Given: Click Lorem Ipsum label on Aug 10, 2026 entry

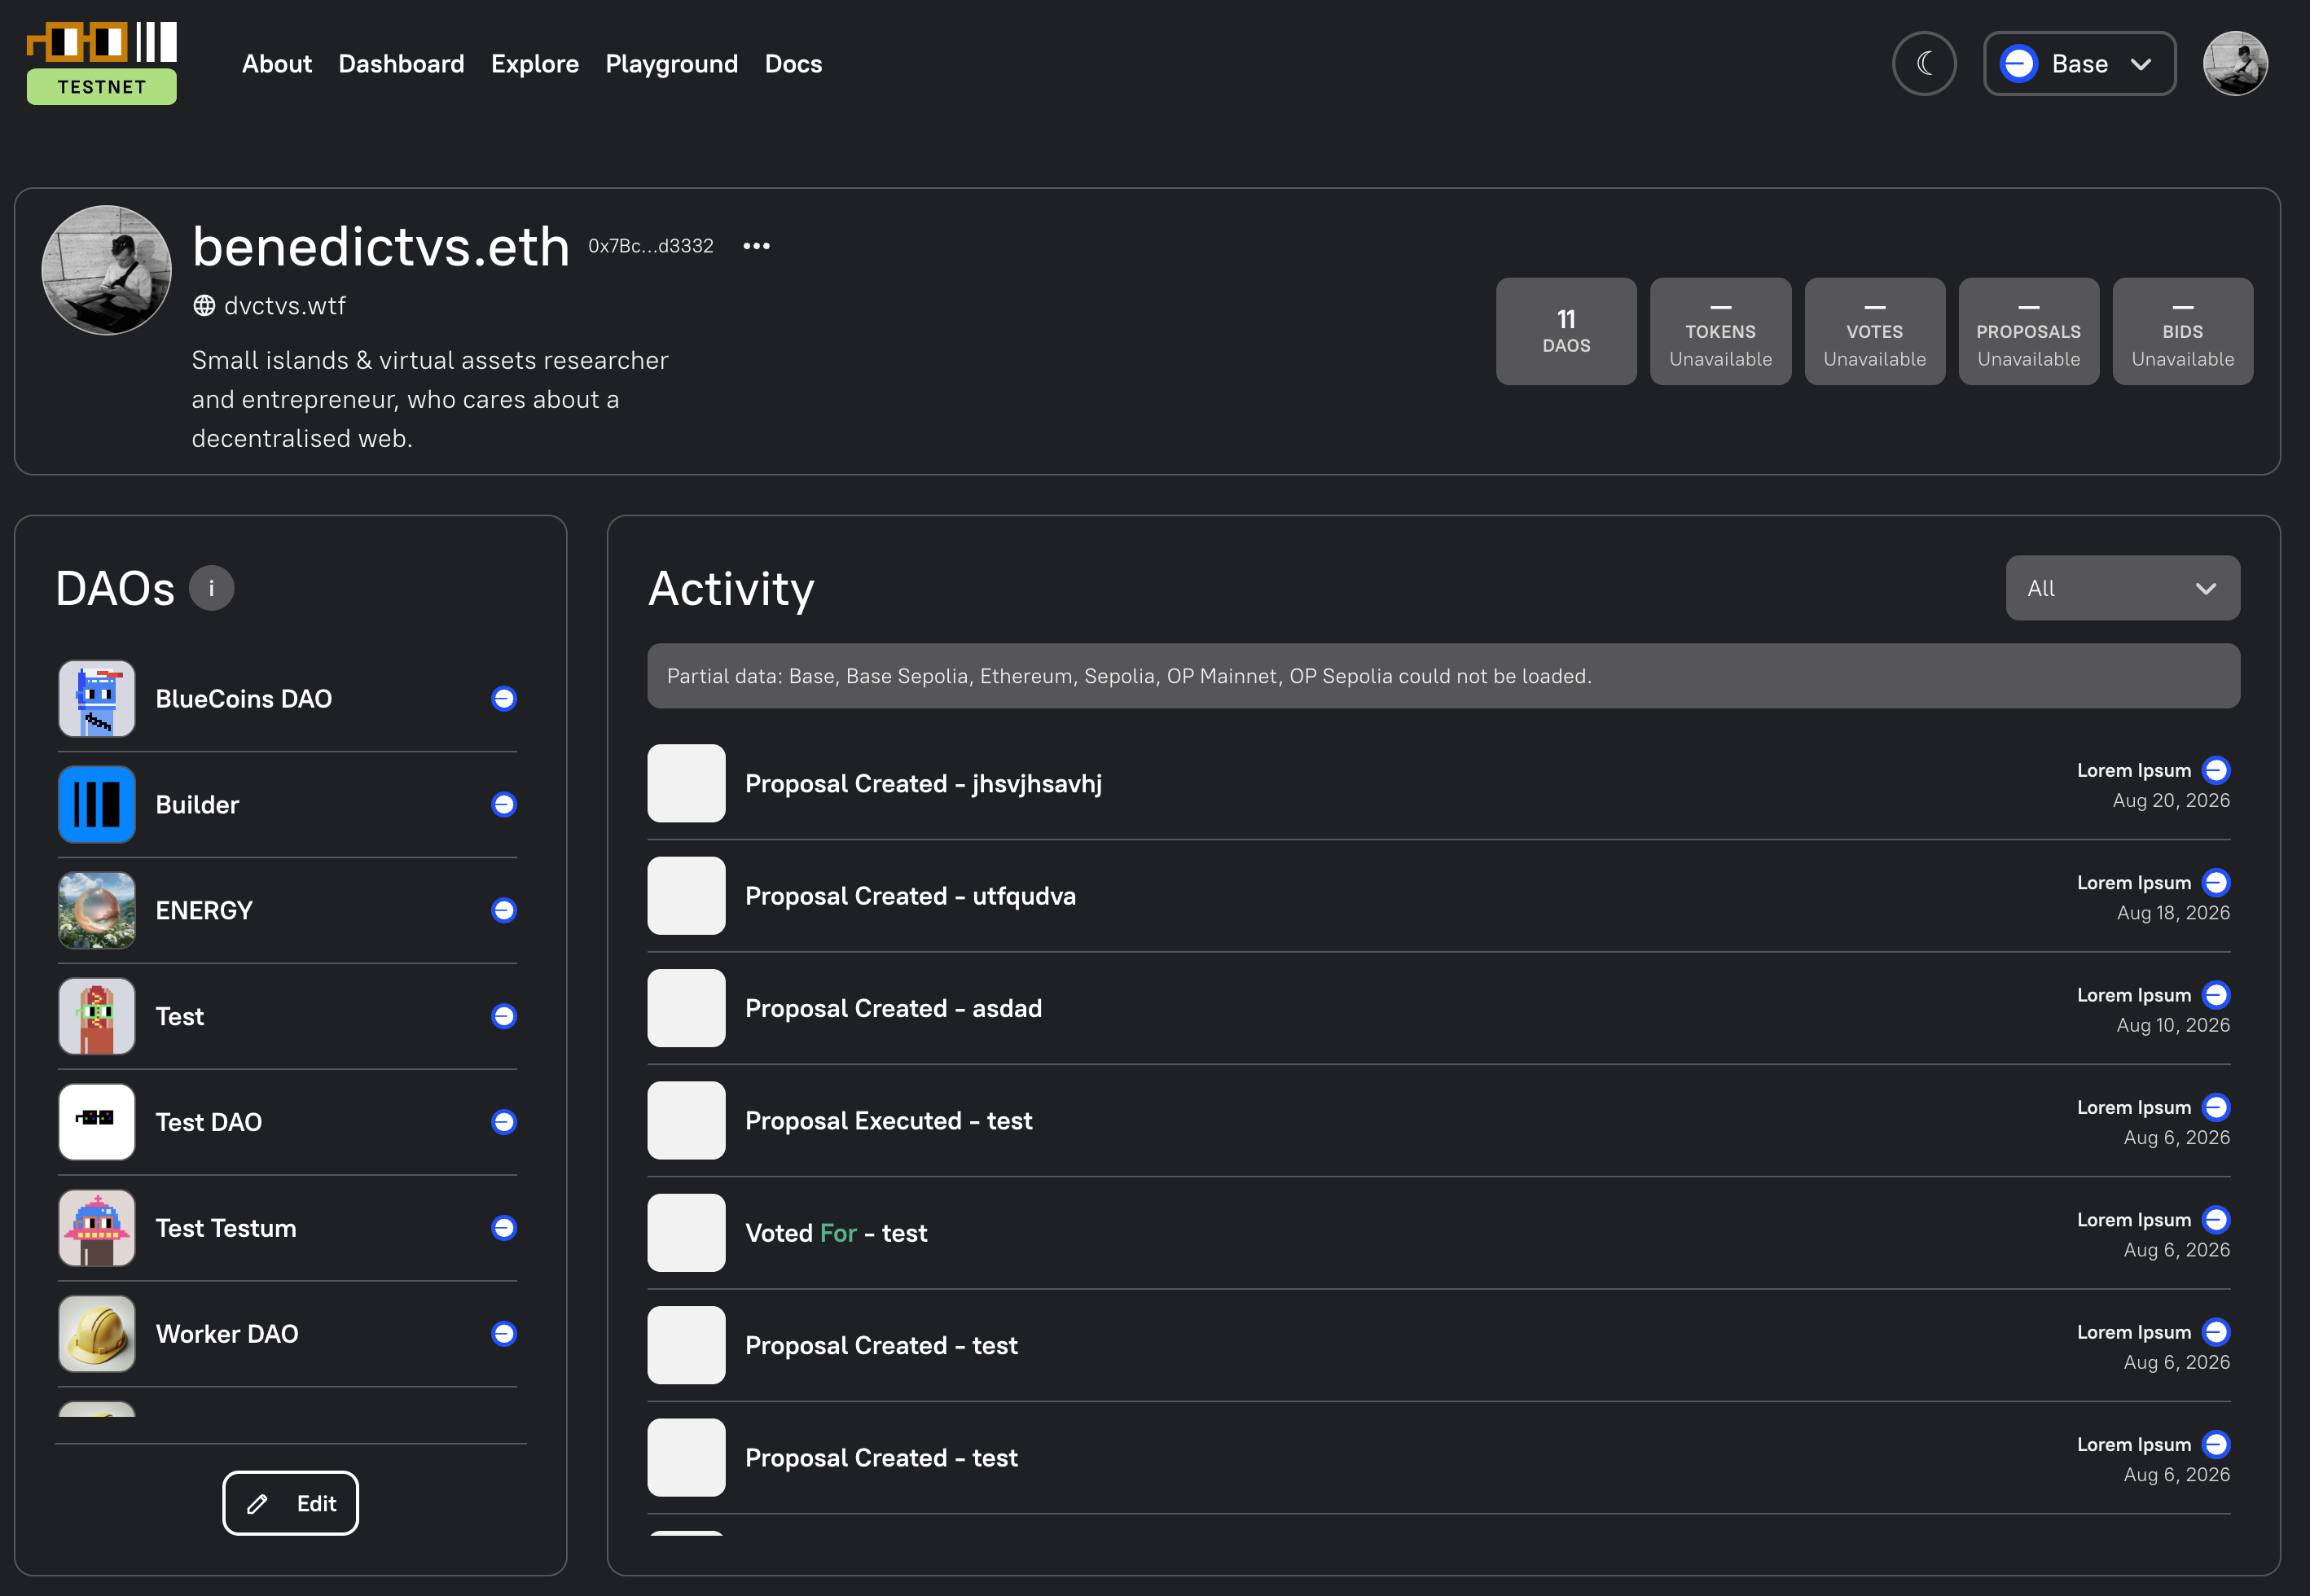Looking at the screenshot, I should tap(2133, 995).
